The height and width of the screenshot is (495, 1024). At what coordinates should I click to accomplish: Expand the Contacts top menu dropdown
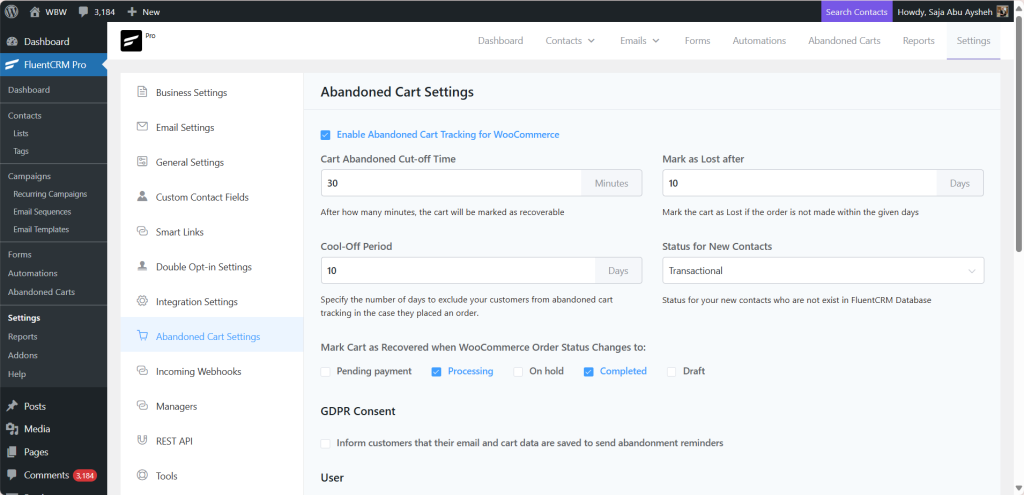[x=570, y=40]
